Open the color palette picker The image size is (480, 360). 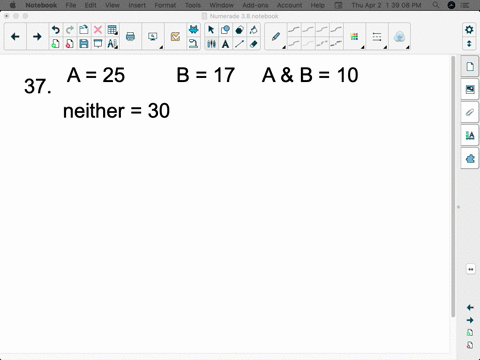coord(354,37)
